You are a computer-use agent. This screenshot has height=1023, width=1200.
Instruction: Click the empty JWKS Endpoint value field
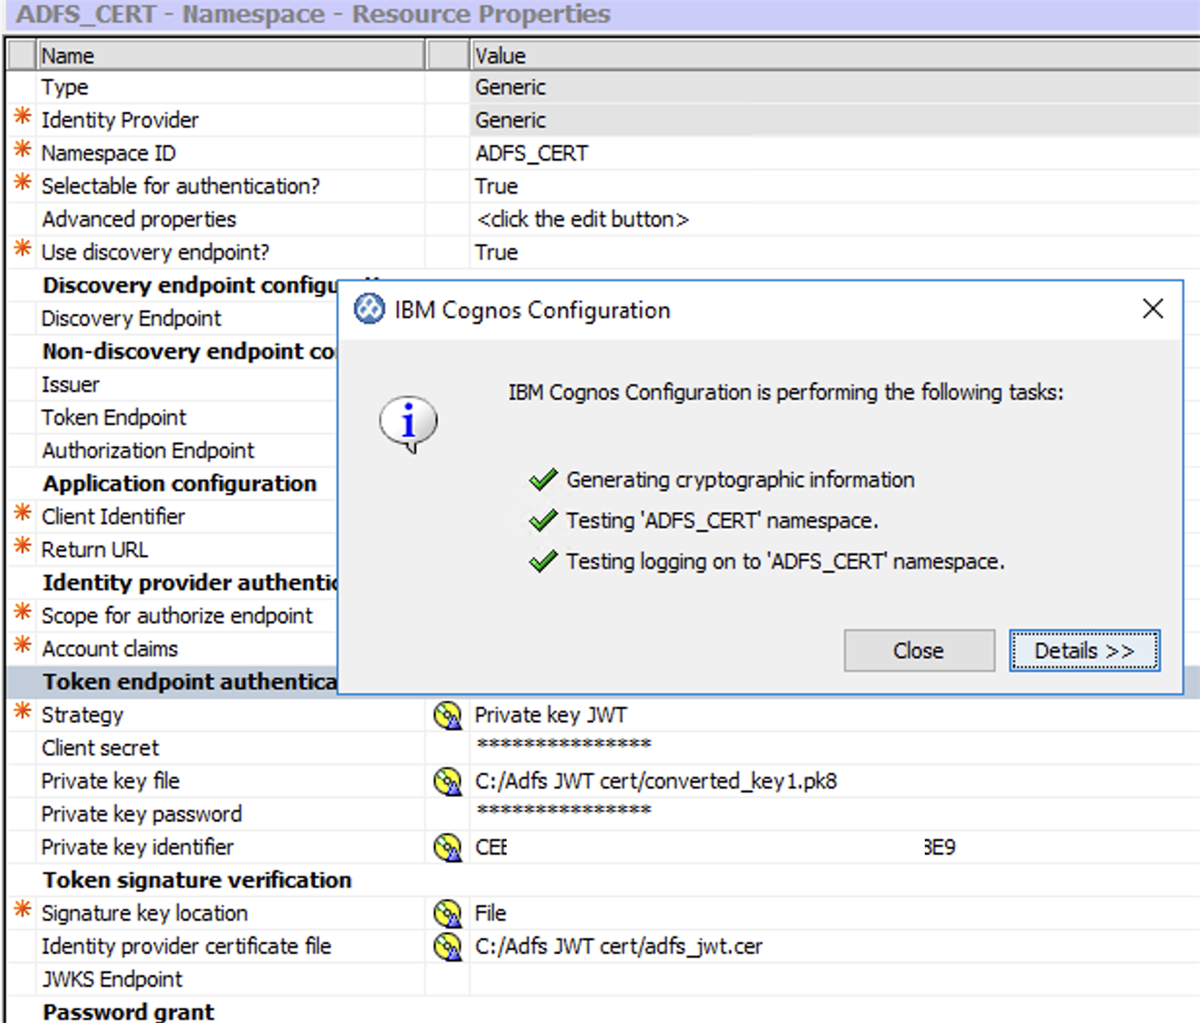pyautogui.click(x=834, y=979)
